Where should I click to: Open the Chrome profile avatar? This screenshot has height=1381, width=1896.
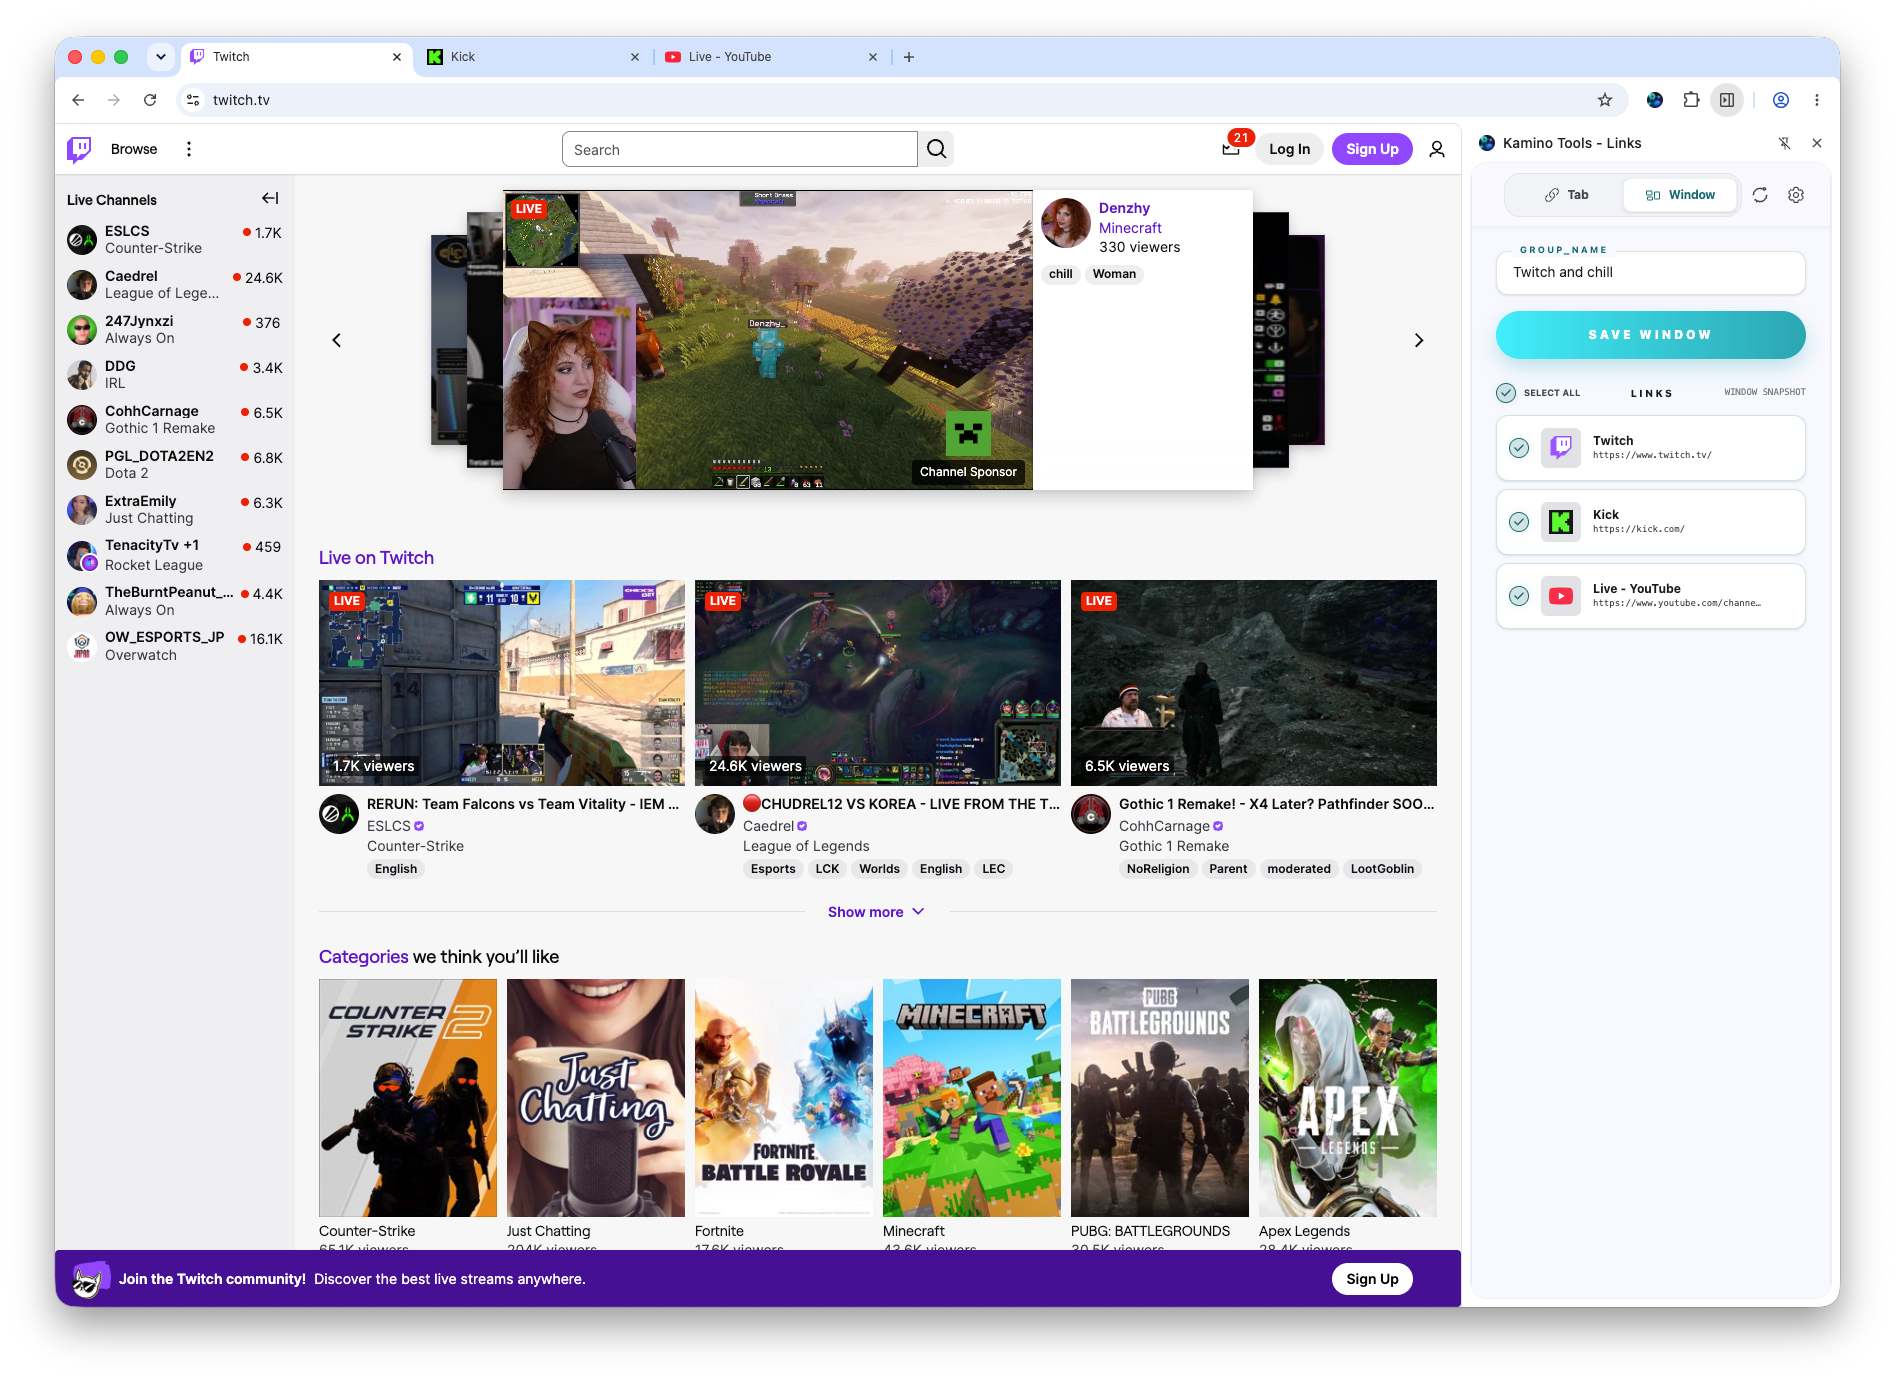point(1781,100)
